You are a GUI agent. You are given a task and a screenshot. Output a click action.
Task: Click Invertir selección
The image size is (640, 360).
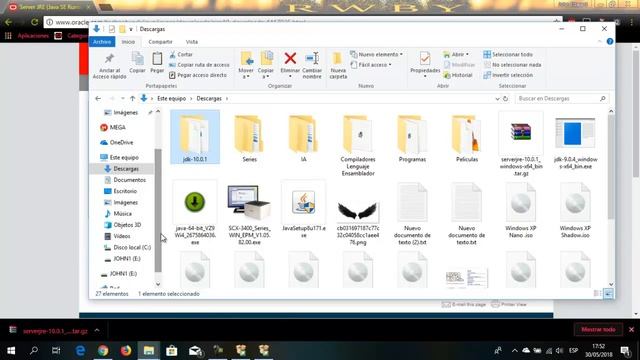[x=508, y=75]
